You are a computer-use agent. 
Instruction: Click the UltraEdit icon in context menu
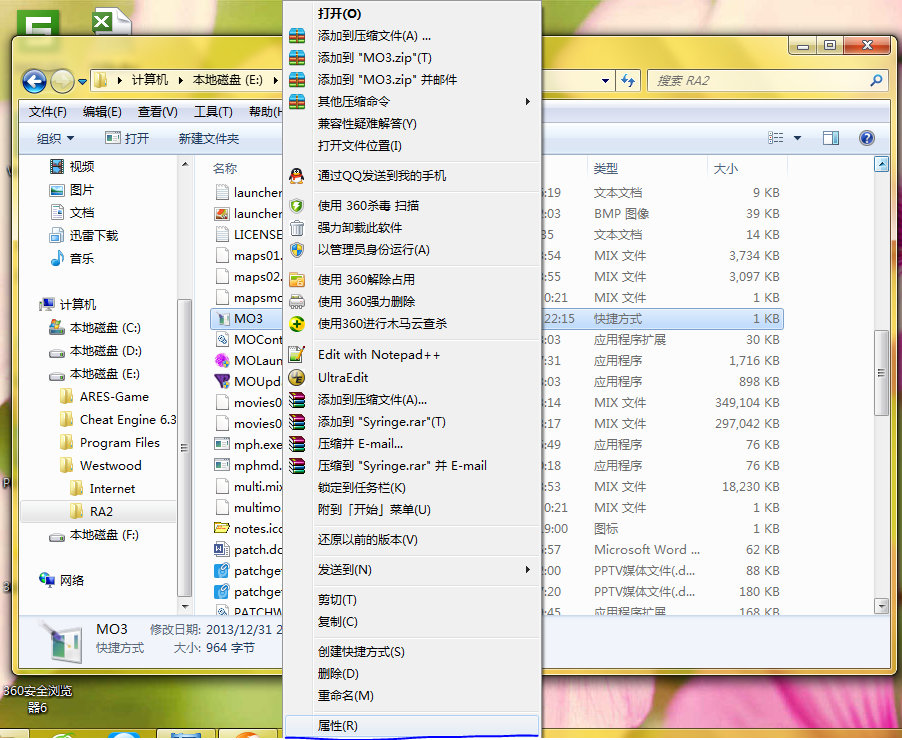click(297, 377)
